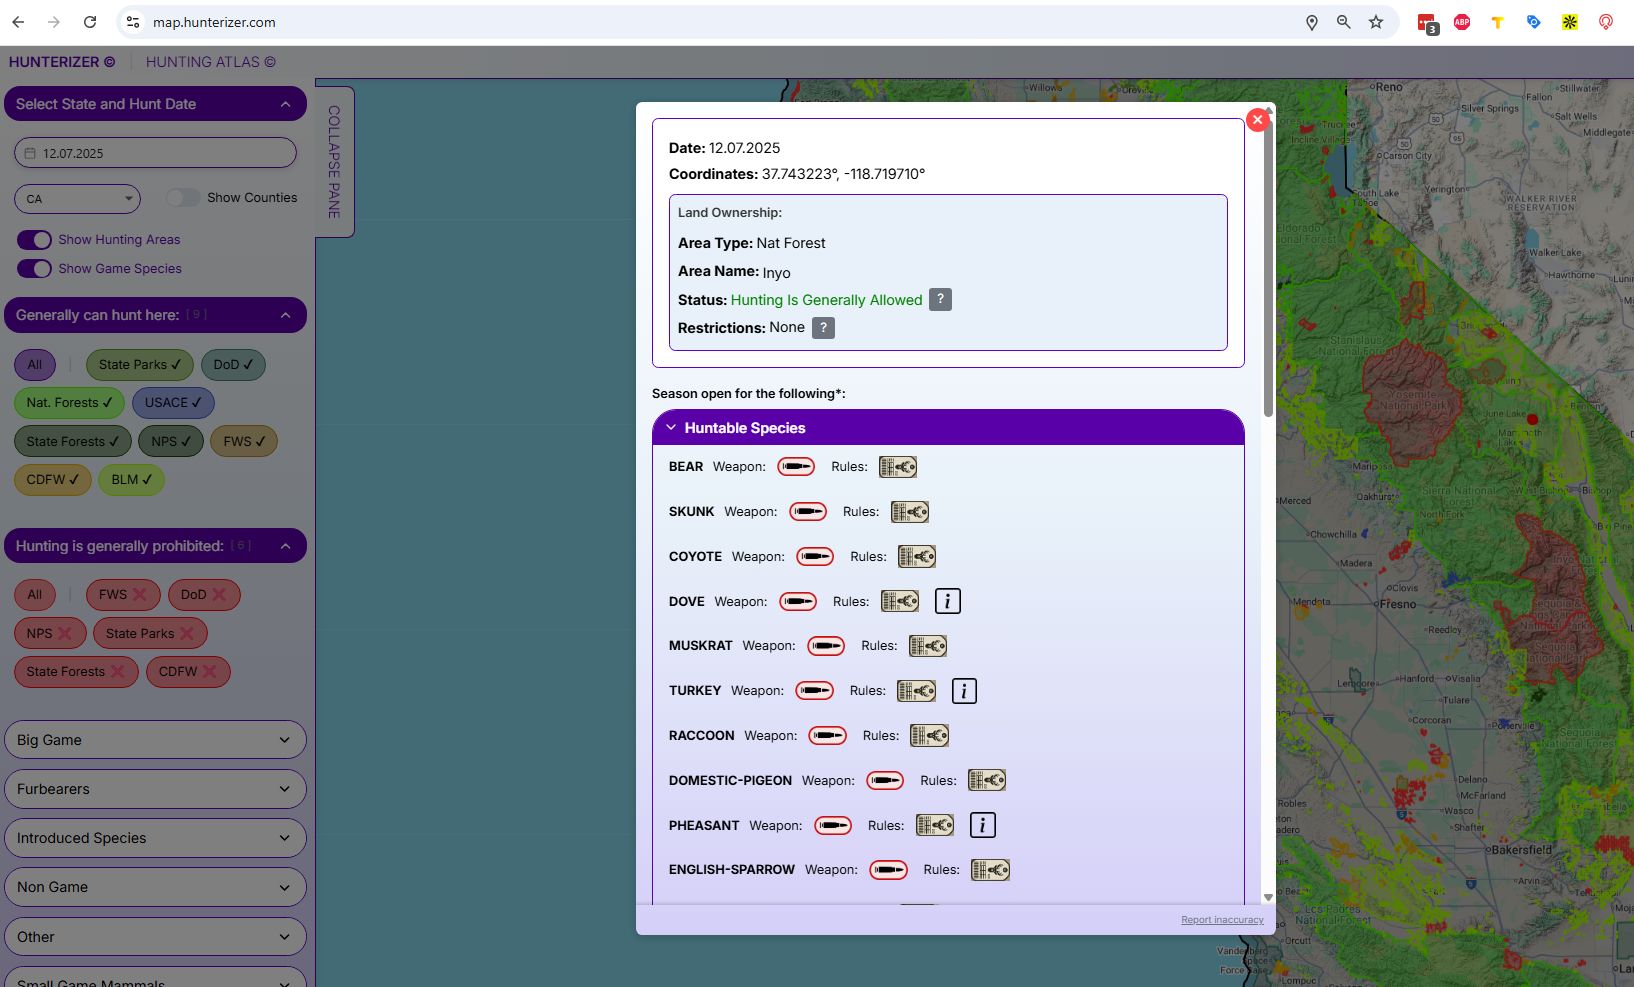The width and height of the screenshot is (1634, 987).
Task: Click the Status help question mark
Action: 939,299
